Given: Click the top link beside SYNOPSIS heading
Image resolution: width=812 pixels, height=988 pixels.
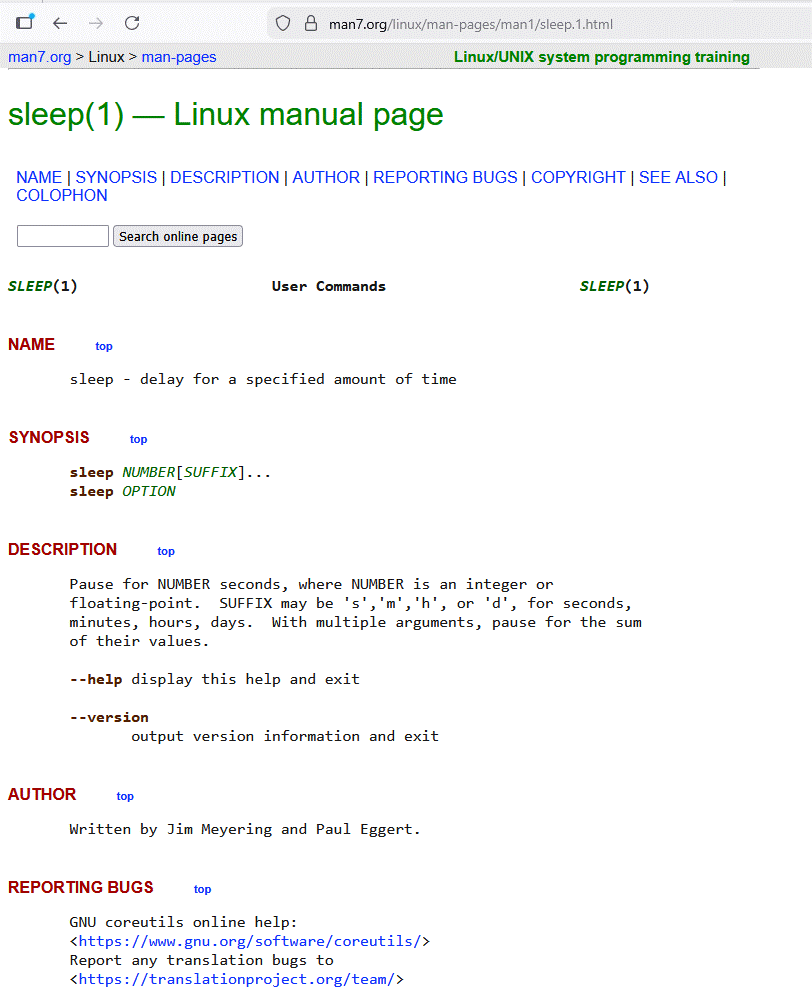Looking at the screenshot, I should tap(139, 439).
